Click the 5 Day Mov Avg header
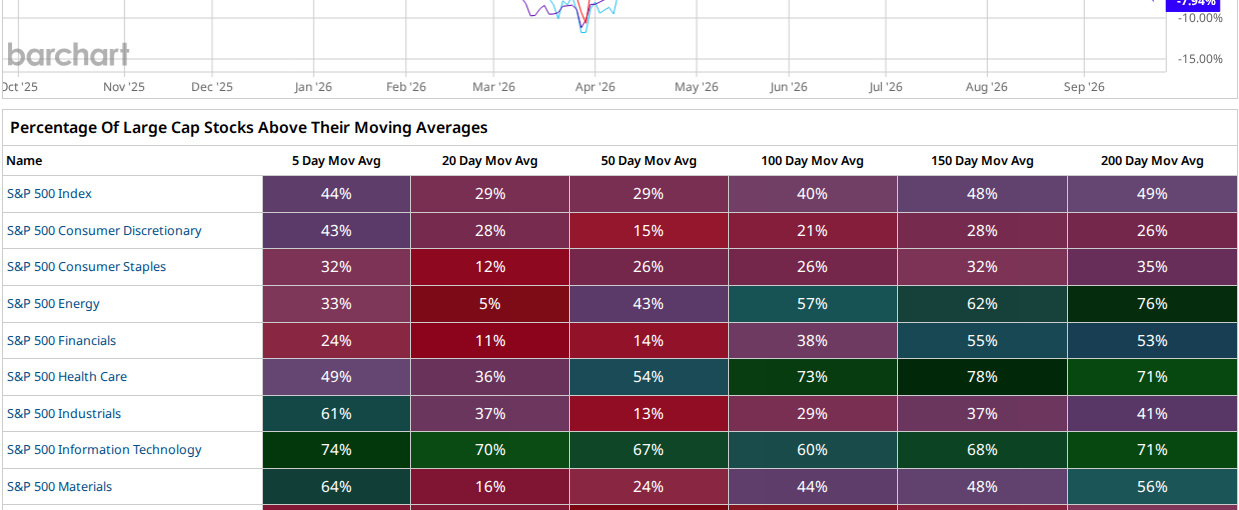Image resolution: width=1239 pixels, height=510 pixels. [336, 161]
